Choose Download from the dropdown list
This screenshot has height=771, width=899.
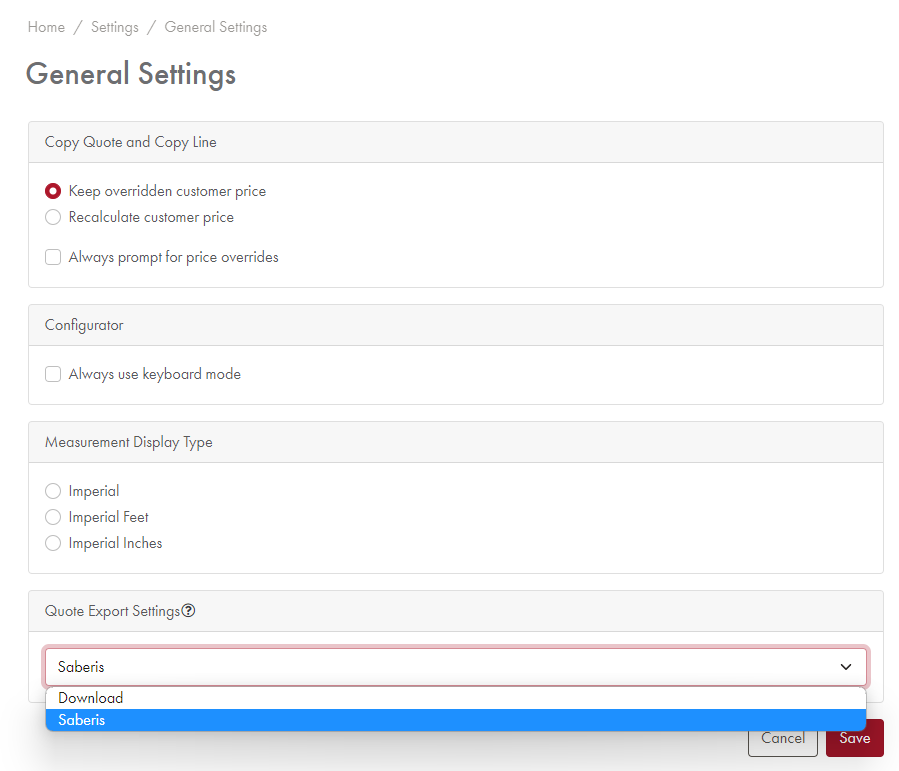coord(91,698)
